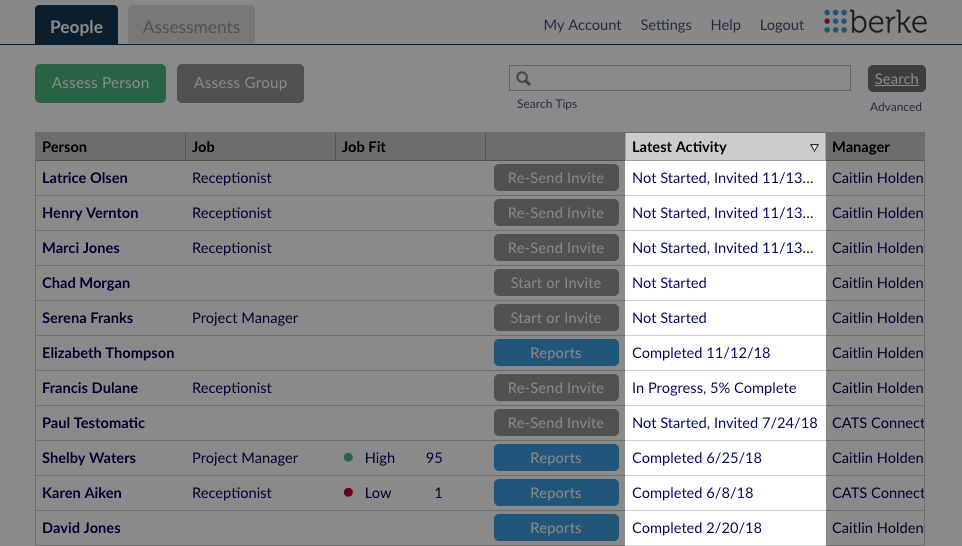The height and width of the screenshot is (546, 962).
Task: Open Reports for Shelby Waters
Action: [556, 458]
